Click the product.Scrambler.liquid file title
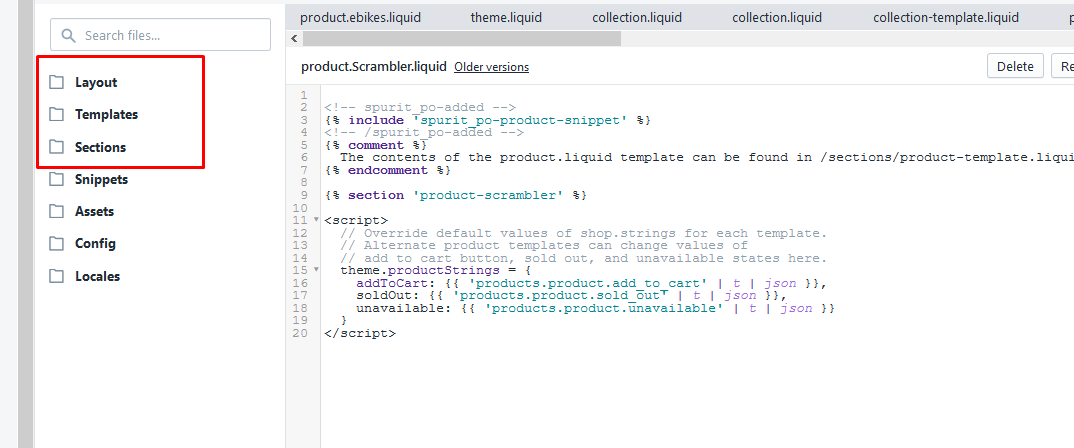Viewport: 1074px width, 448px height. point(373,66)
